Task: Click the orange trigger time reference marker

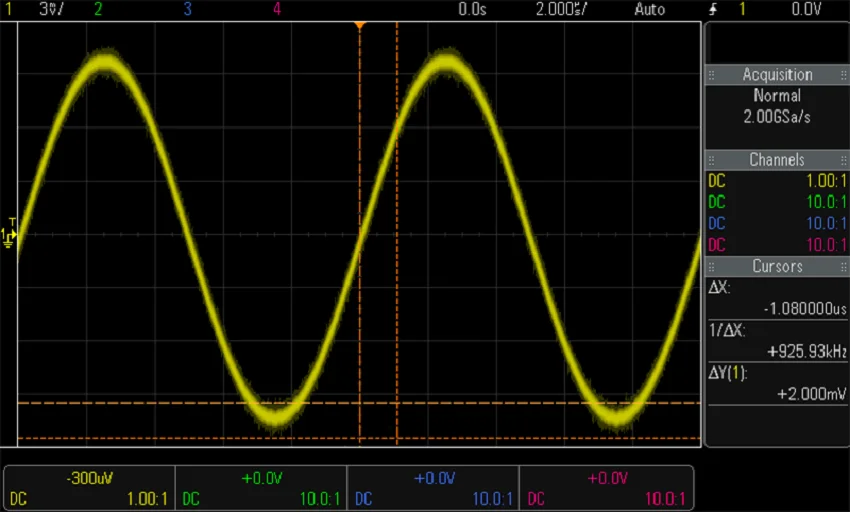Action: pyautogui.click(x=360, y=24)
